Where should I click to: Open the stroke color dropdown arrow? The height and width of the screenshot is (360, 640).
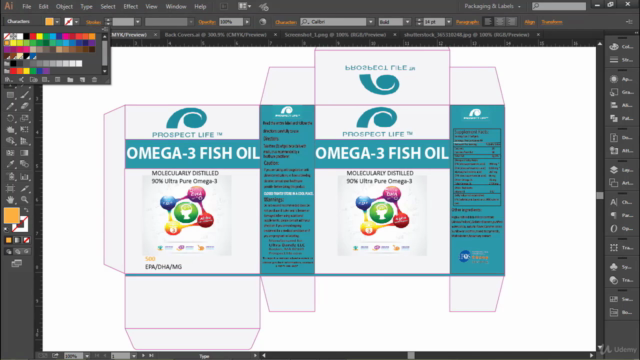pos(76,22)
